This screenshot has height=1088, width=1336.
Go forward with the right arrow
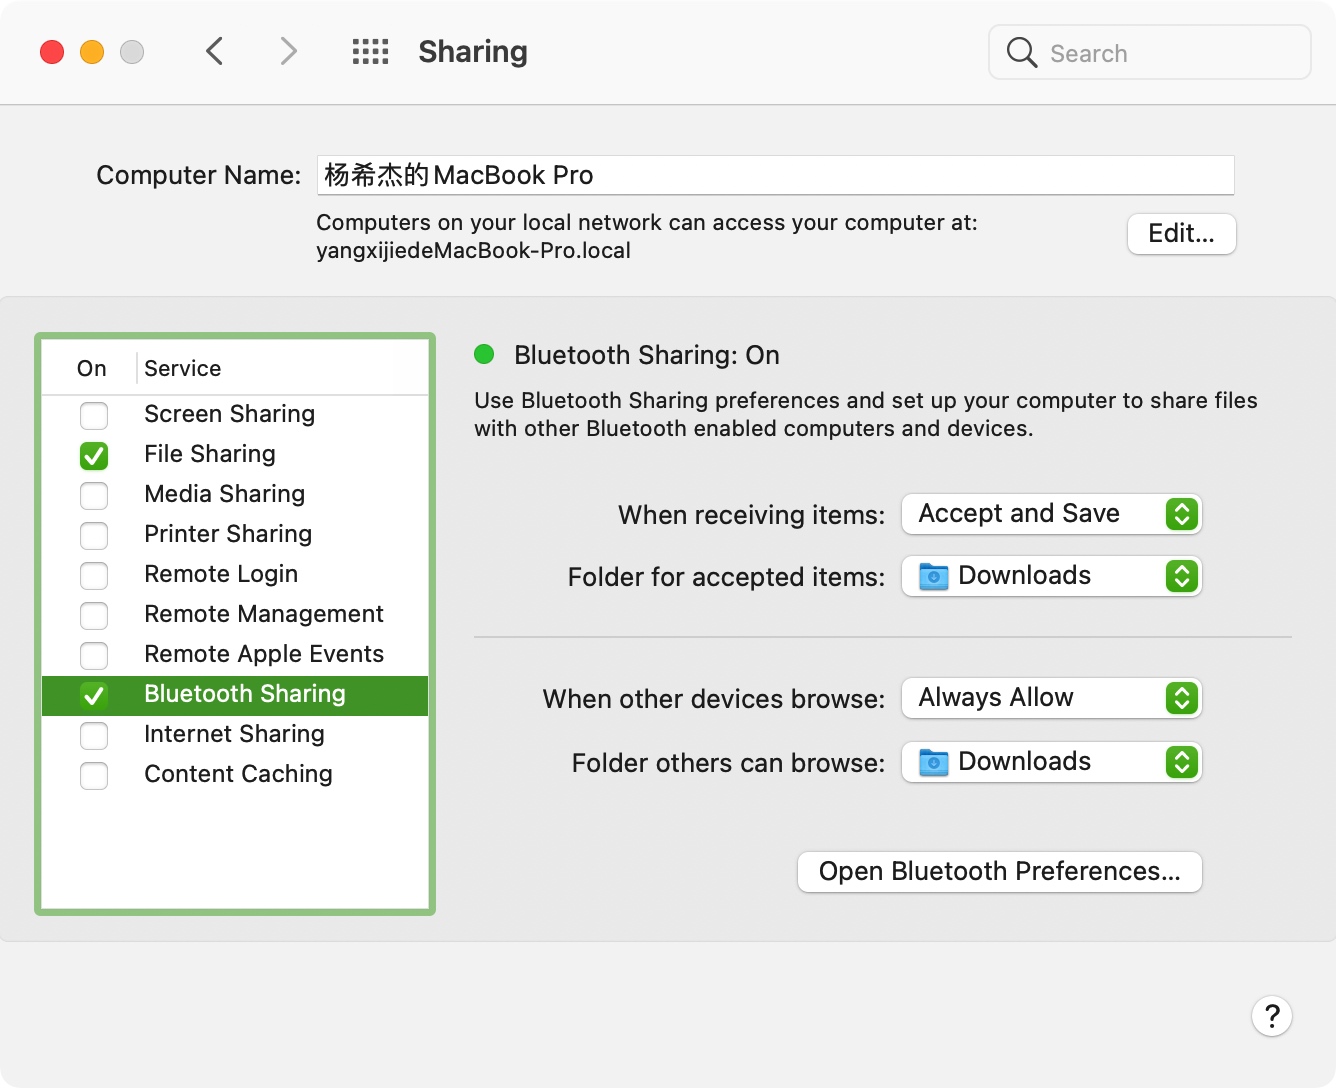pos(288,51)
